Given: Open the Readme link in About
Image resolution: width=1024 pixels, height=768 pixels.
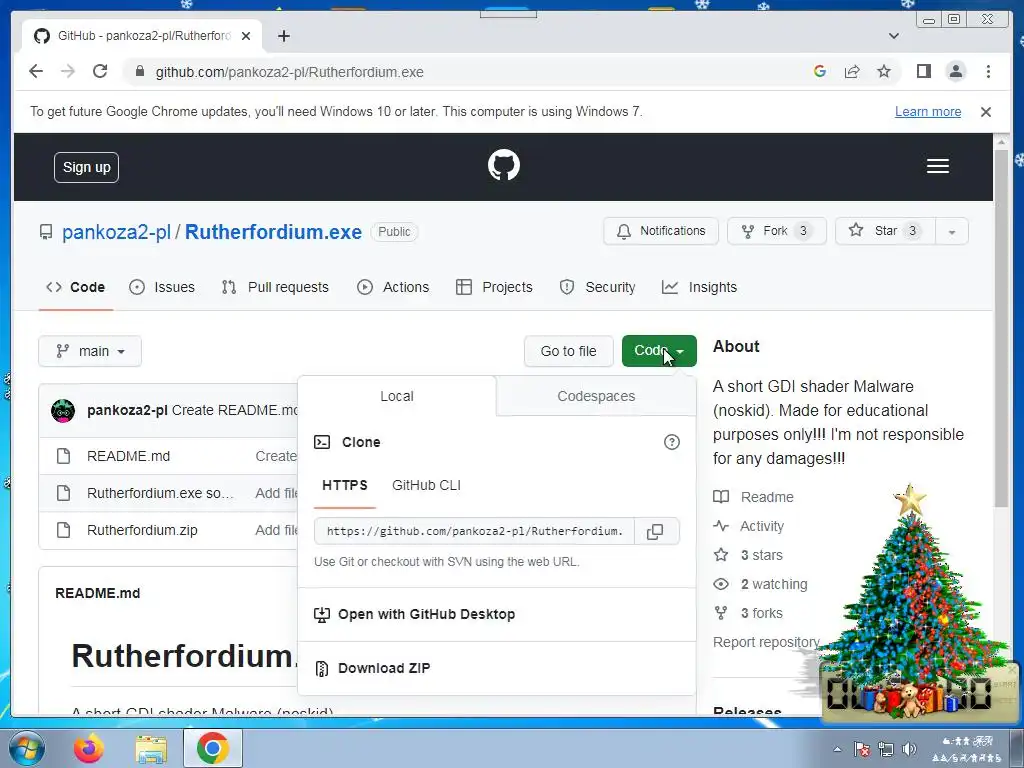Looking at the screenshot, I should click(x=767, y=497).
